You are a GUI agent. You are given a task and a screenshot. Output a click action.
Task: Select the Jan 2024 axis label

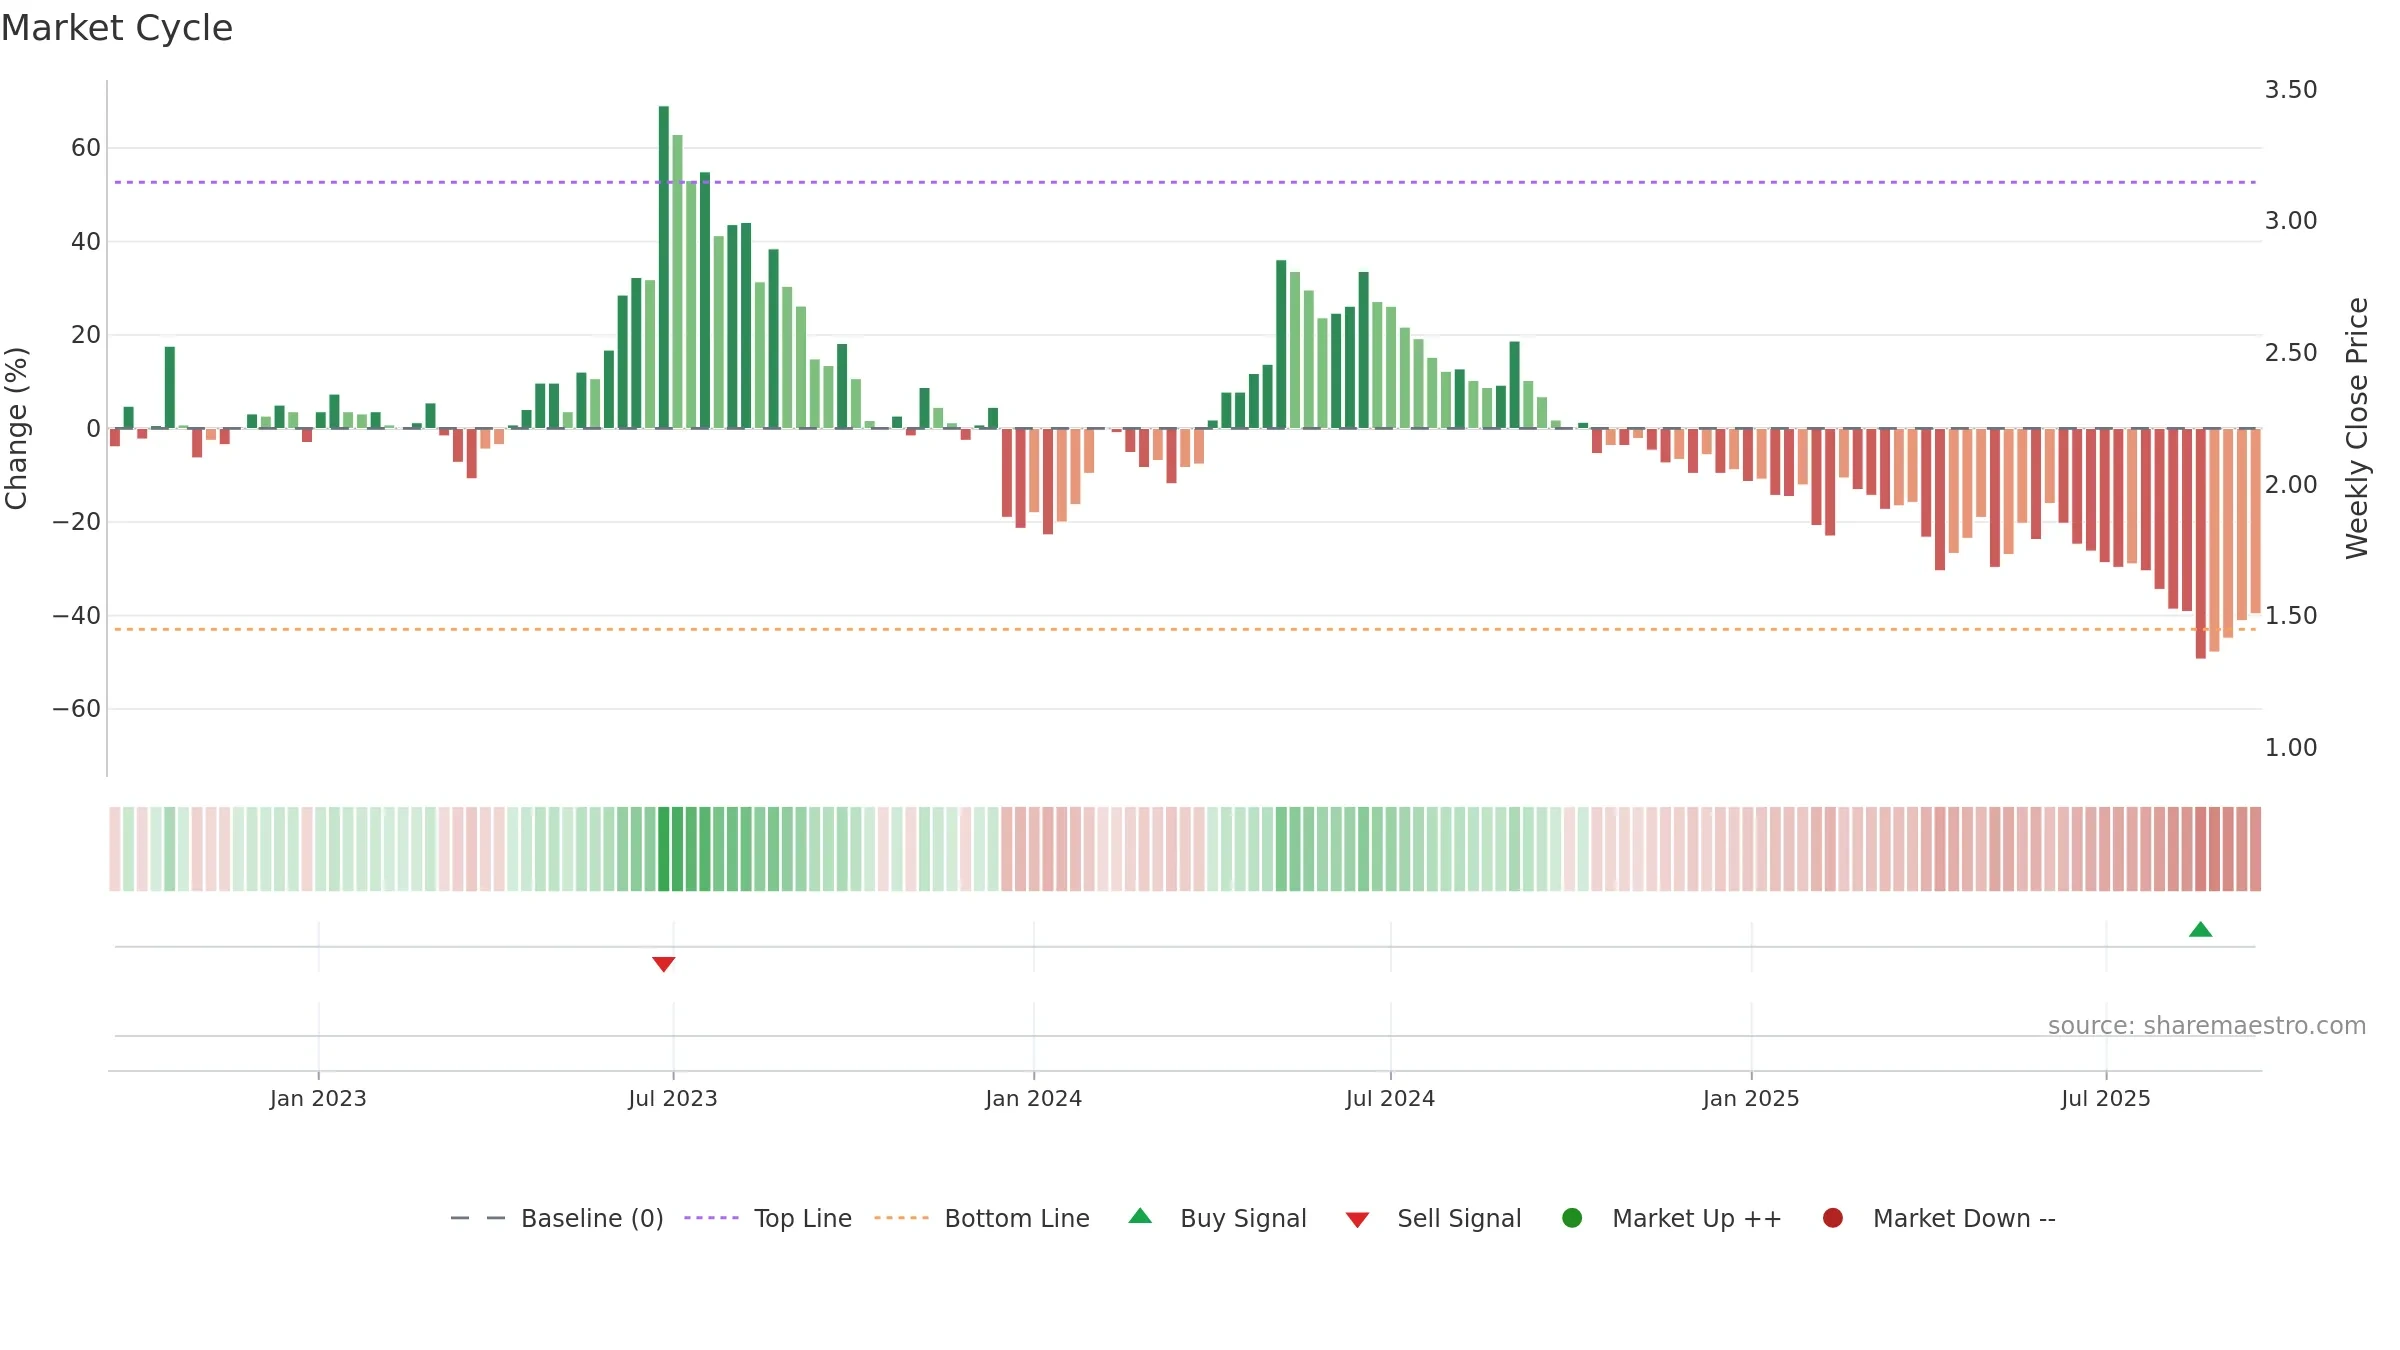click(x=1033, y=1098)
